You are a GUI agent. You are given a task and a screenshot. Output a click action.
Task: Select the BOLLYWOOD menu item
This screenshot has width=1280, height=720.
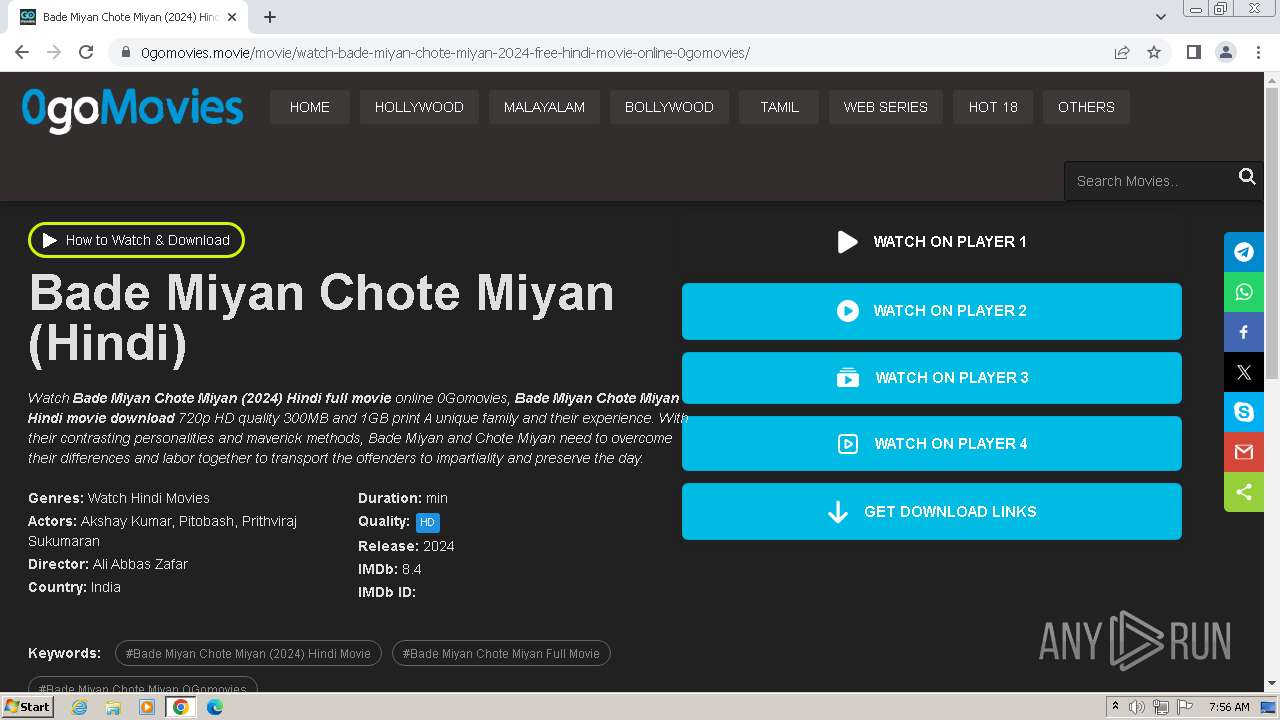(669, 107)
